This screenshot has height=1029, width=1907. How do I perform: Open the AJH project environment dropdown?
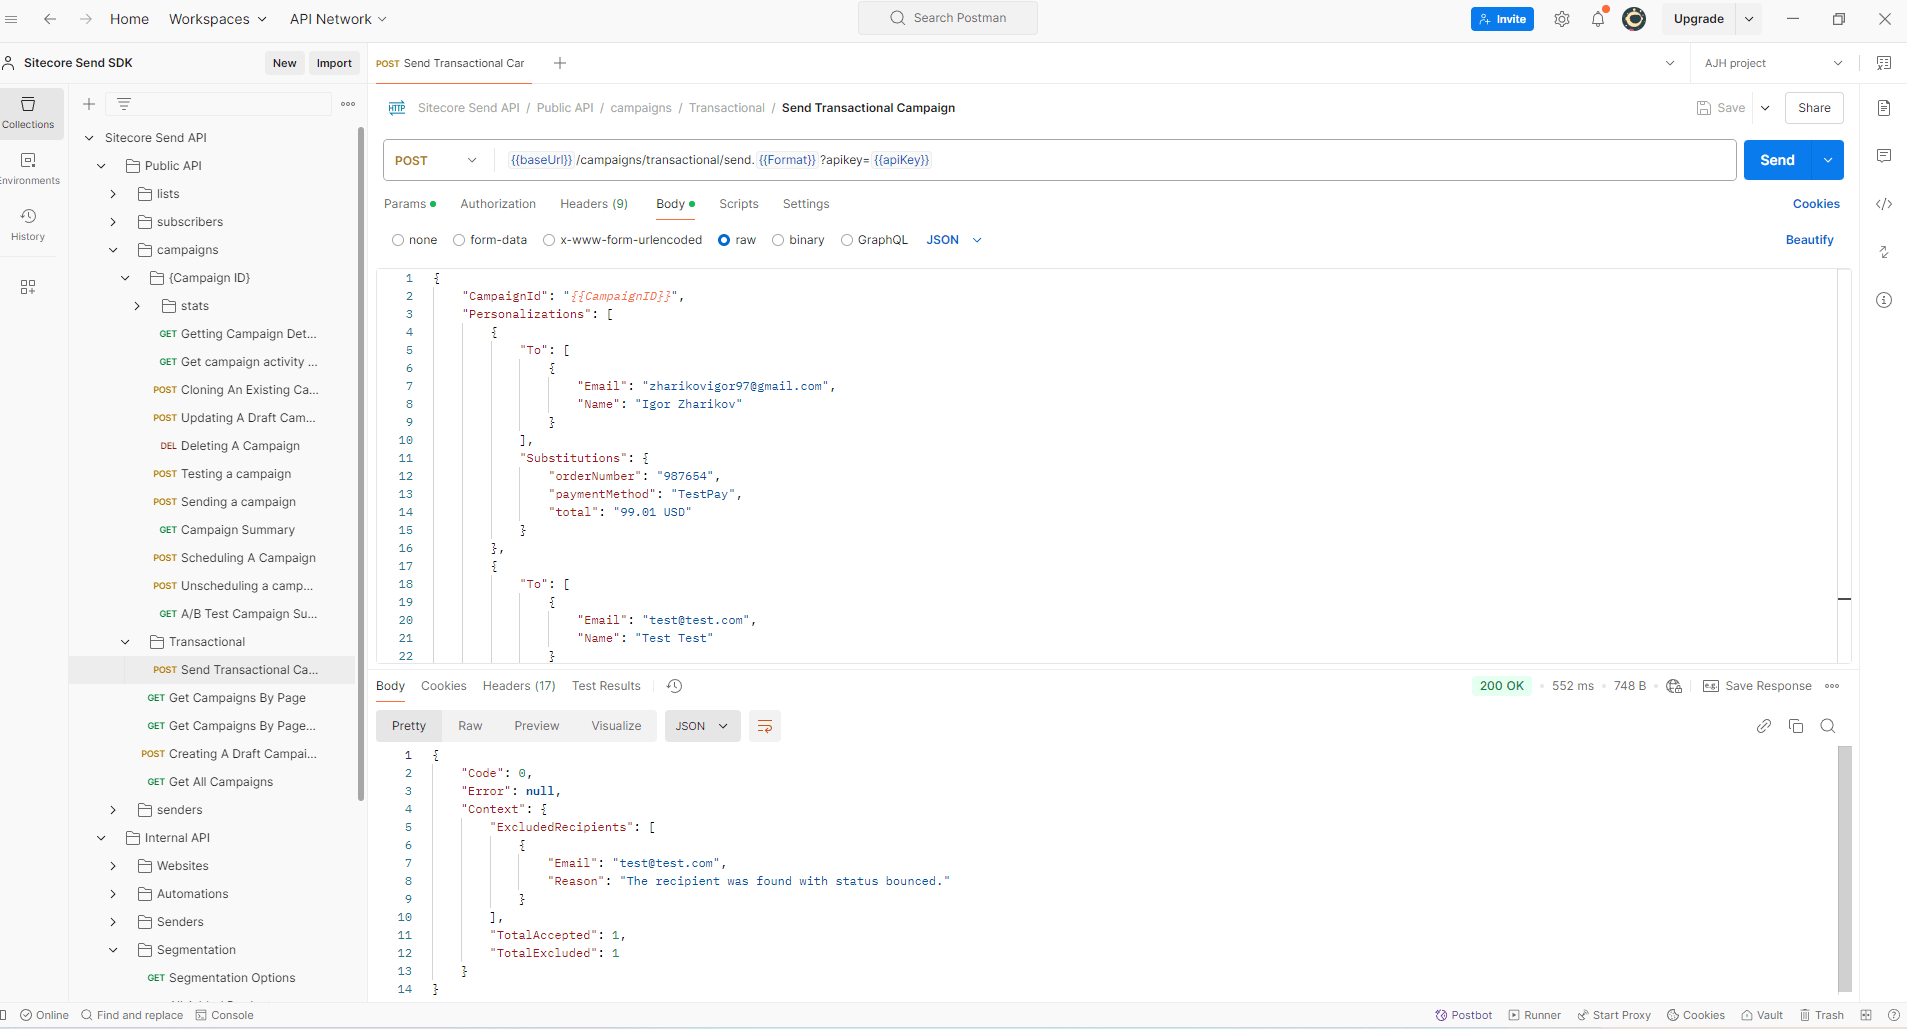[x=1774, y=63]
